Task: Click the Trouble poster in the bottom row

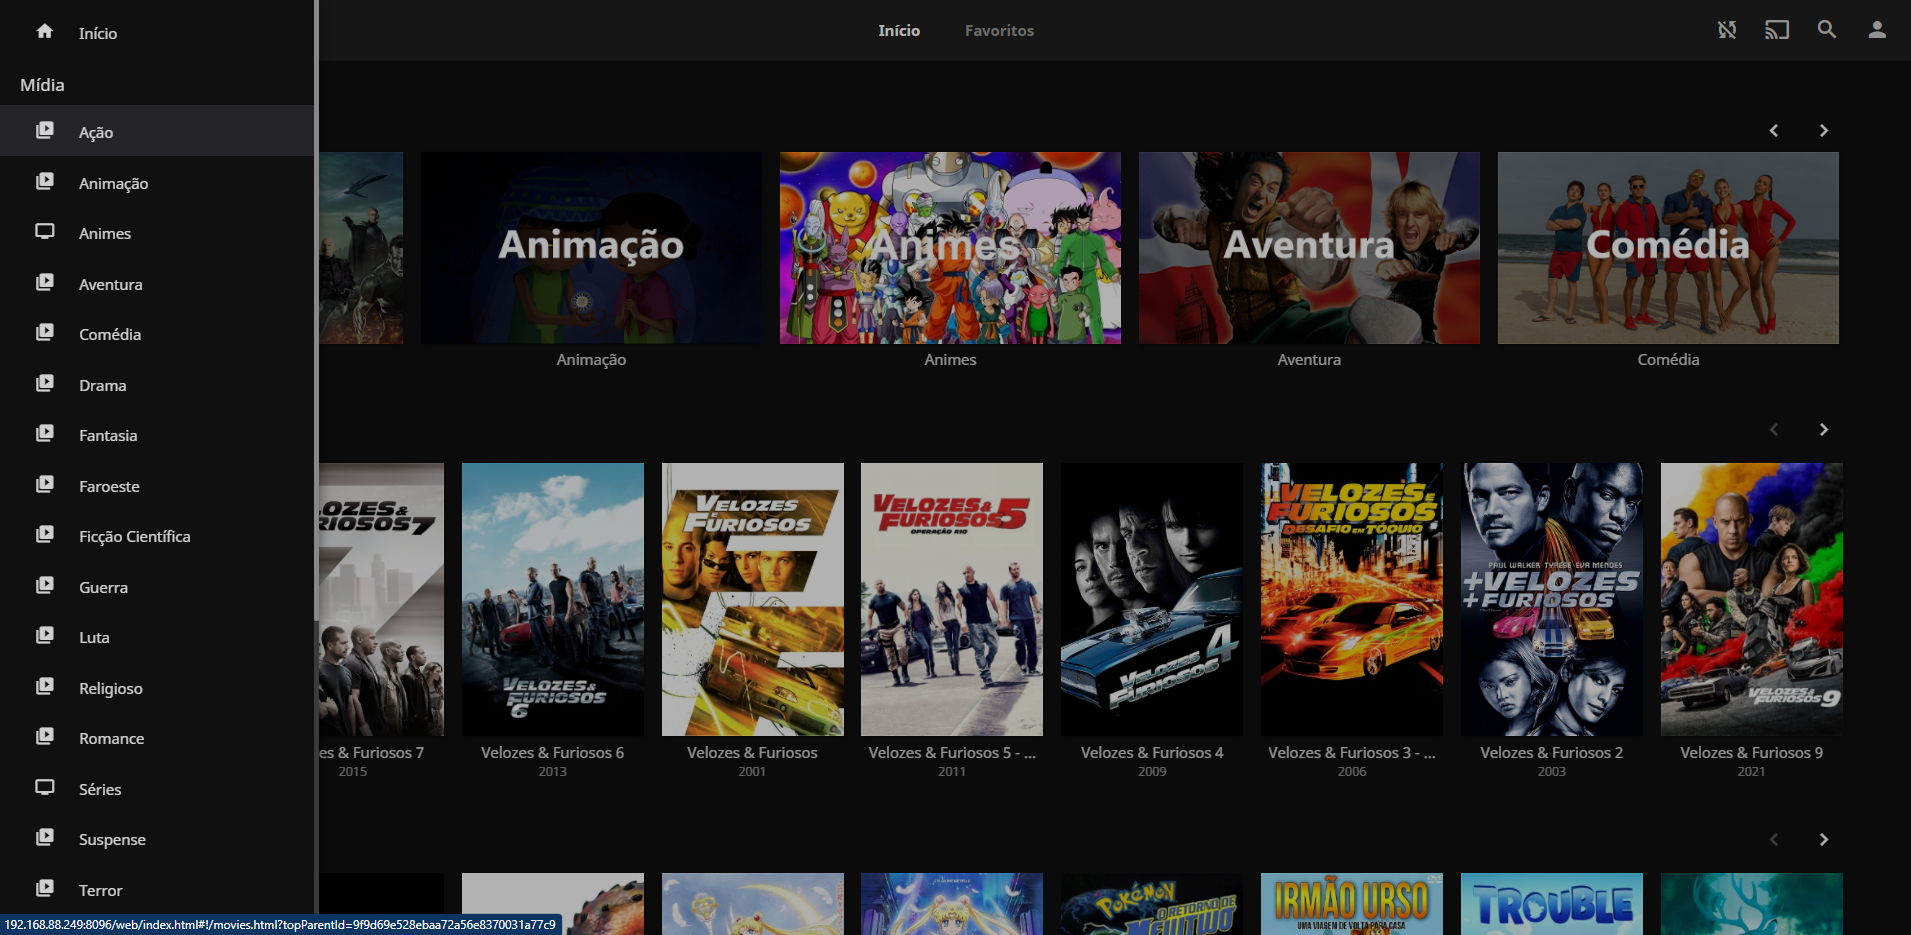Action: pos(1552,904)
